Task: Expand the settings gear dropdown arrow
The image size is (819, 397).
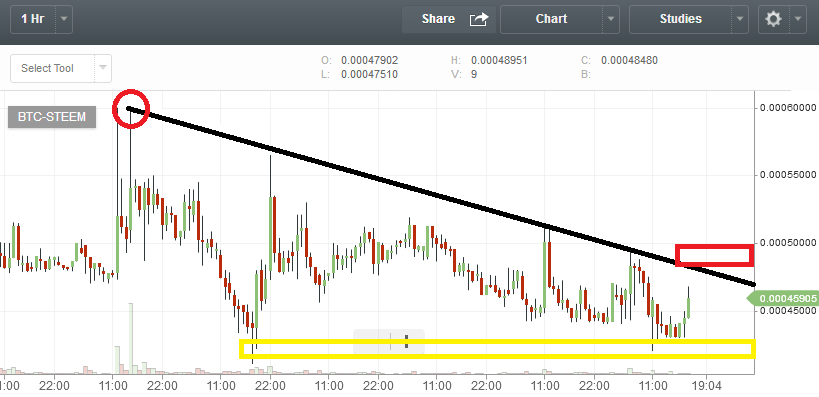Action: coord(798,19)
